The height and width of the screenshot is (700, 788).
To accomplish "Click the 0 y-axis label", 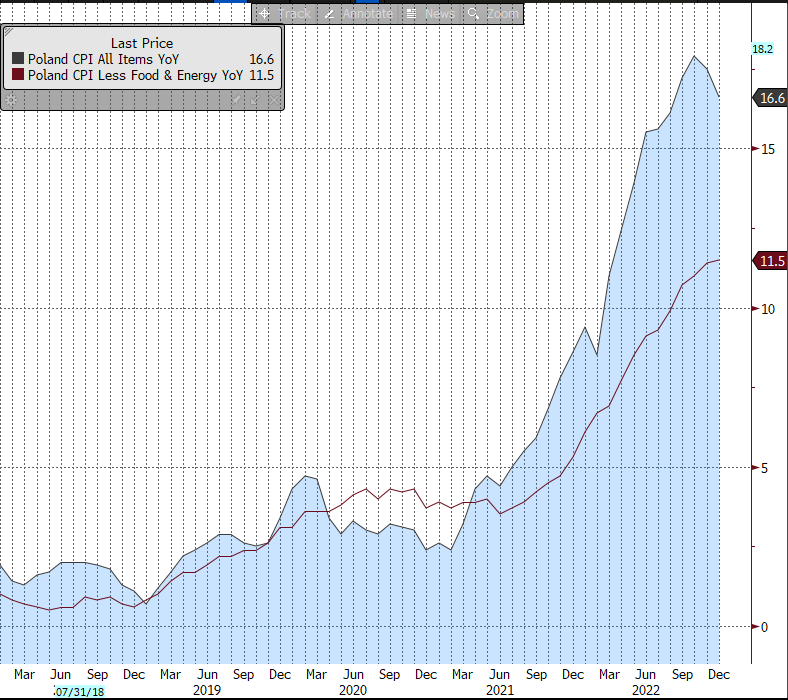I will coord(764,627).
